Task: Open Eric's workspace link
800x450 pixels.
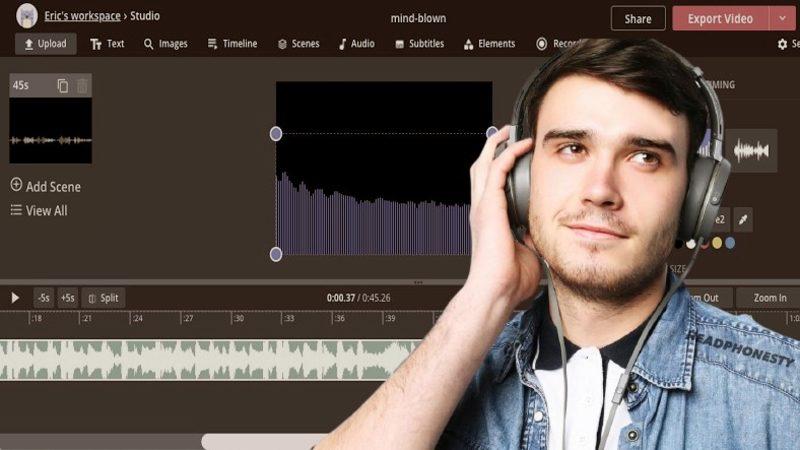Action: [x=82, y=16]
